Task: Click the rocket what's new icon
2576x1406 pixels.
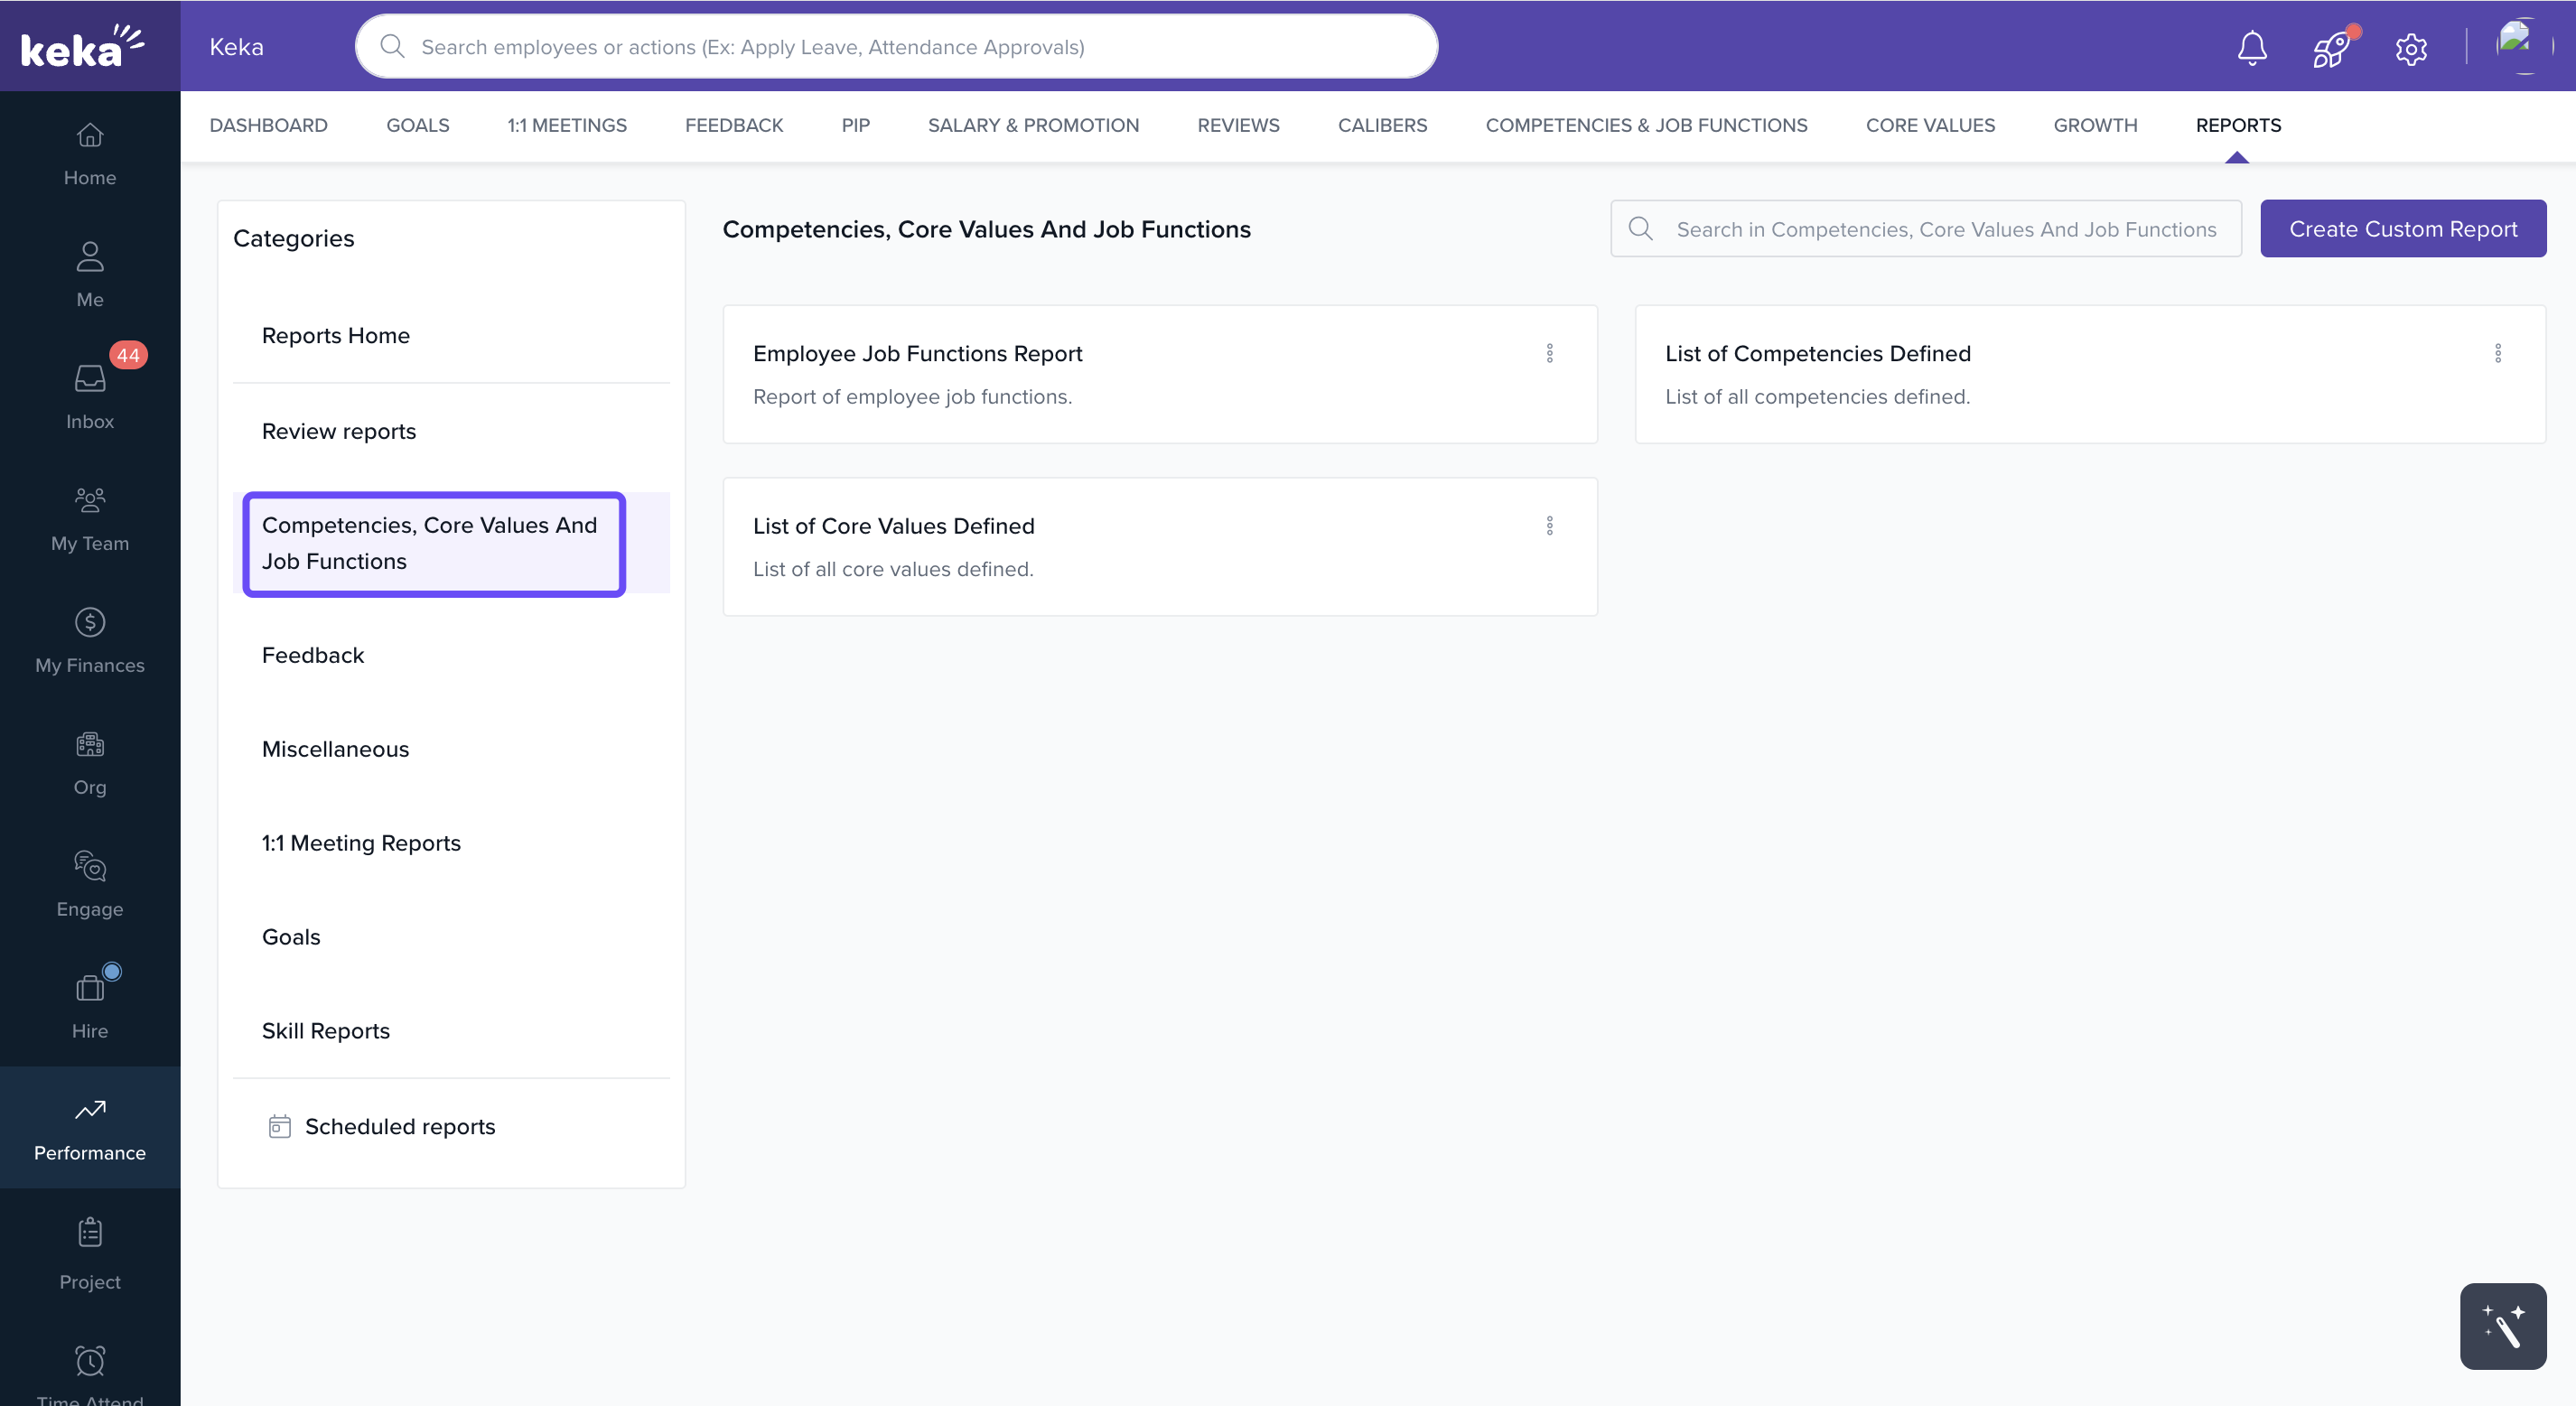Action: click(2331, 47)
